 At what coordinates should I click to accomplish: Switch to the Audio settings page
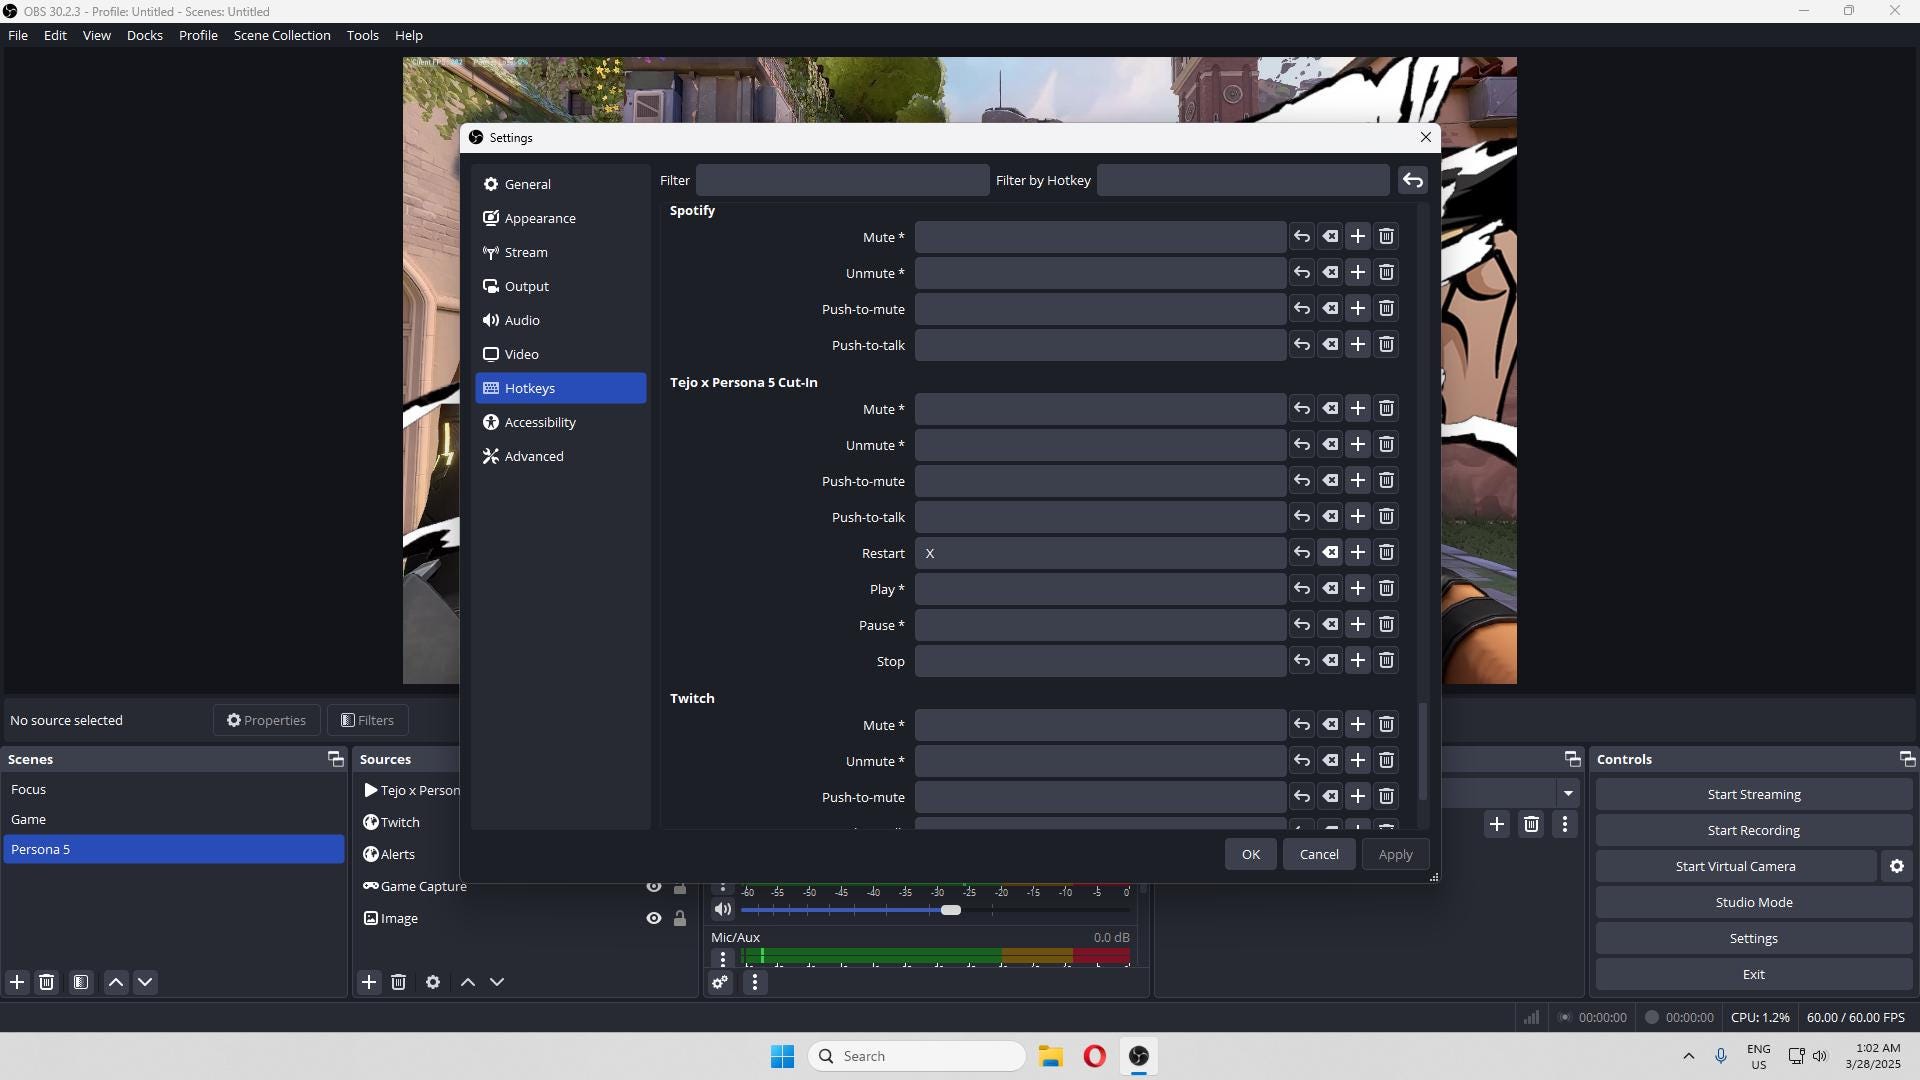(x=521, y=319)
